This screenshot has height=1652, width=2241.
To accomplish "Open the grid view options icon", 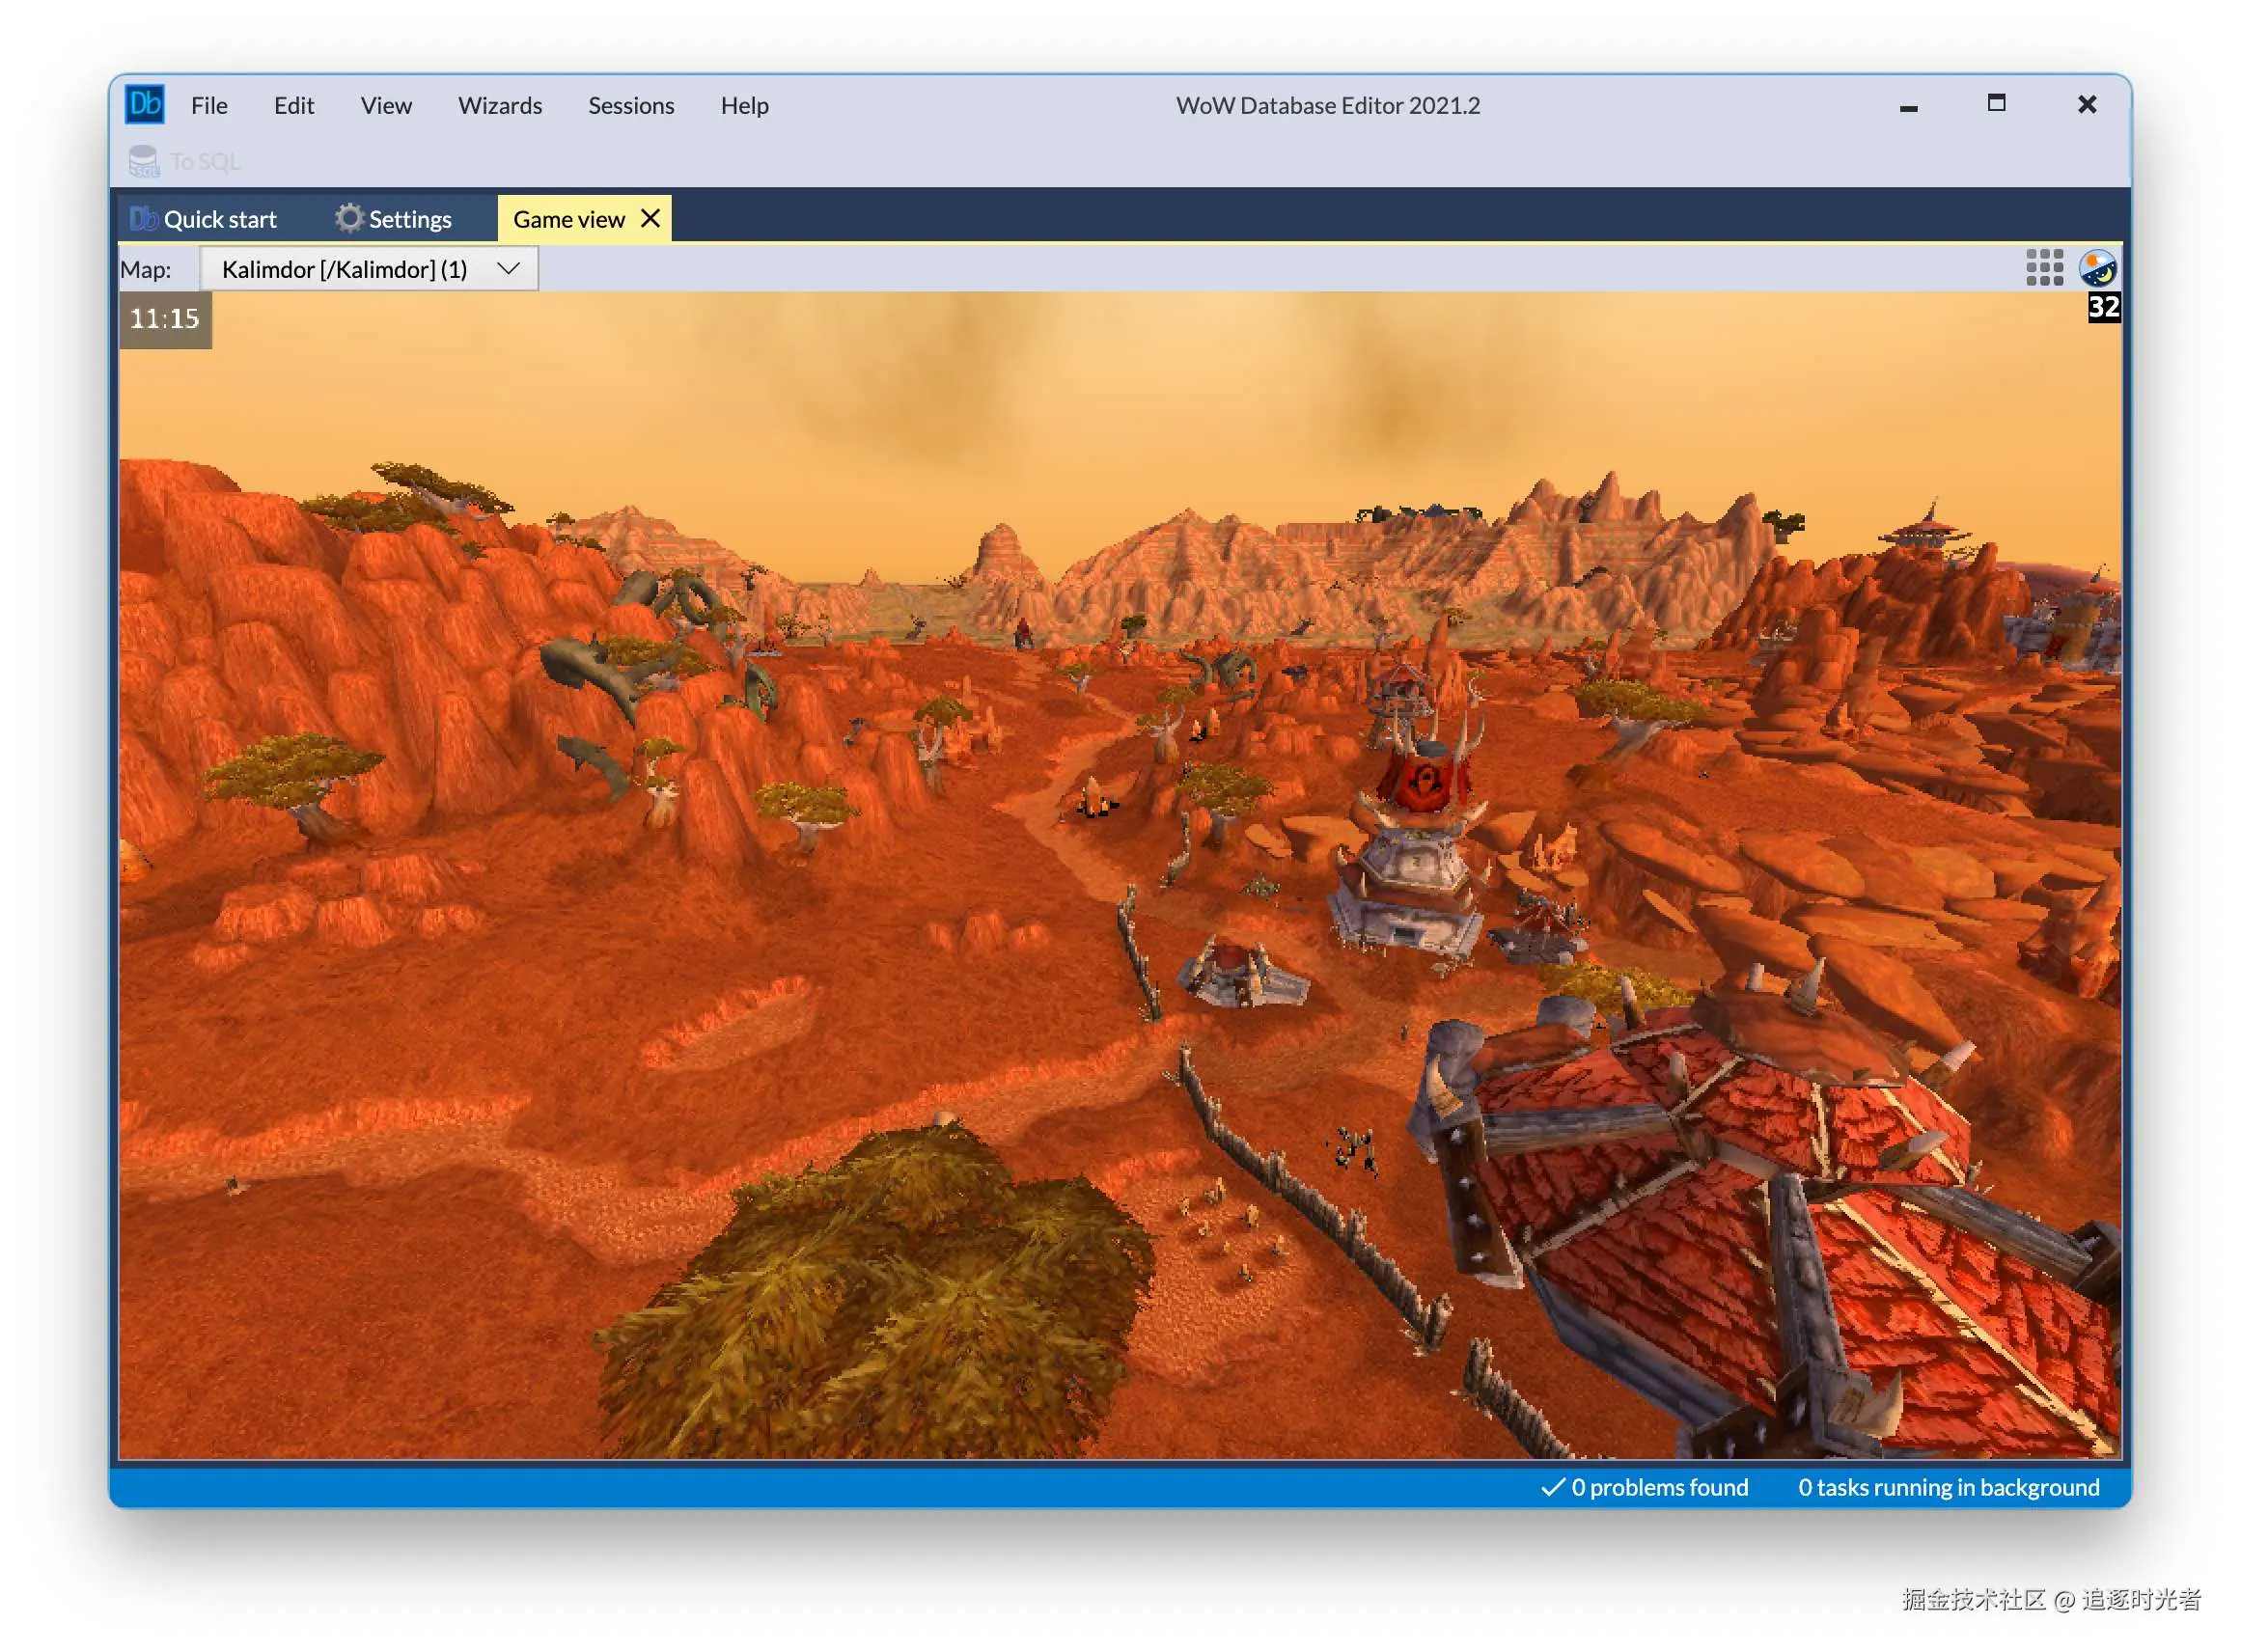I will tap(2044, 268).
